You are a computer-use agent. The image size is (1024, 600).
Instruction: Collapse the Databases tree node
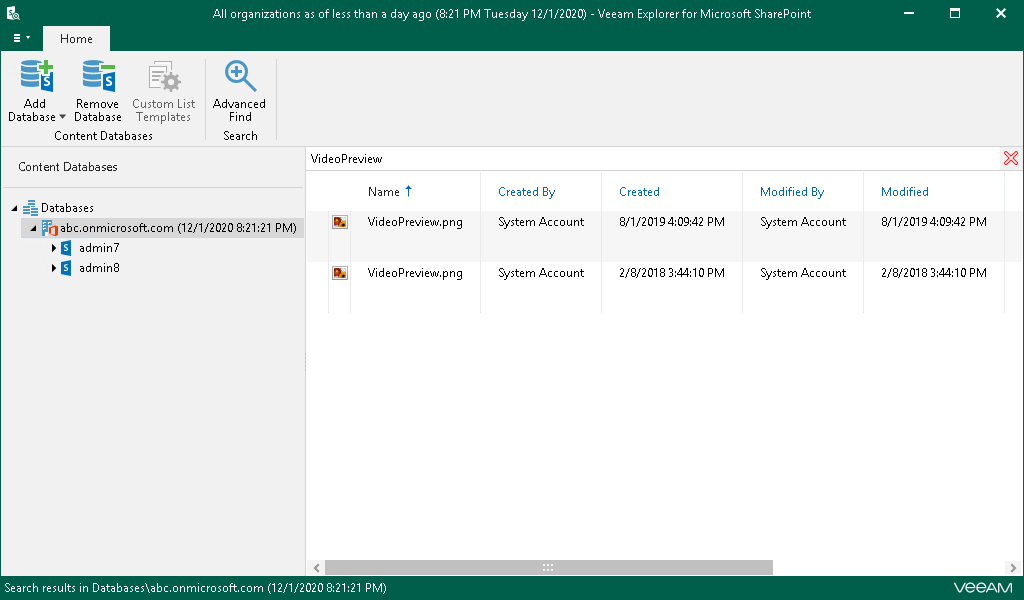click(x=14, y=208)
